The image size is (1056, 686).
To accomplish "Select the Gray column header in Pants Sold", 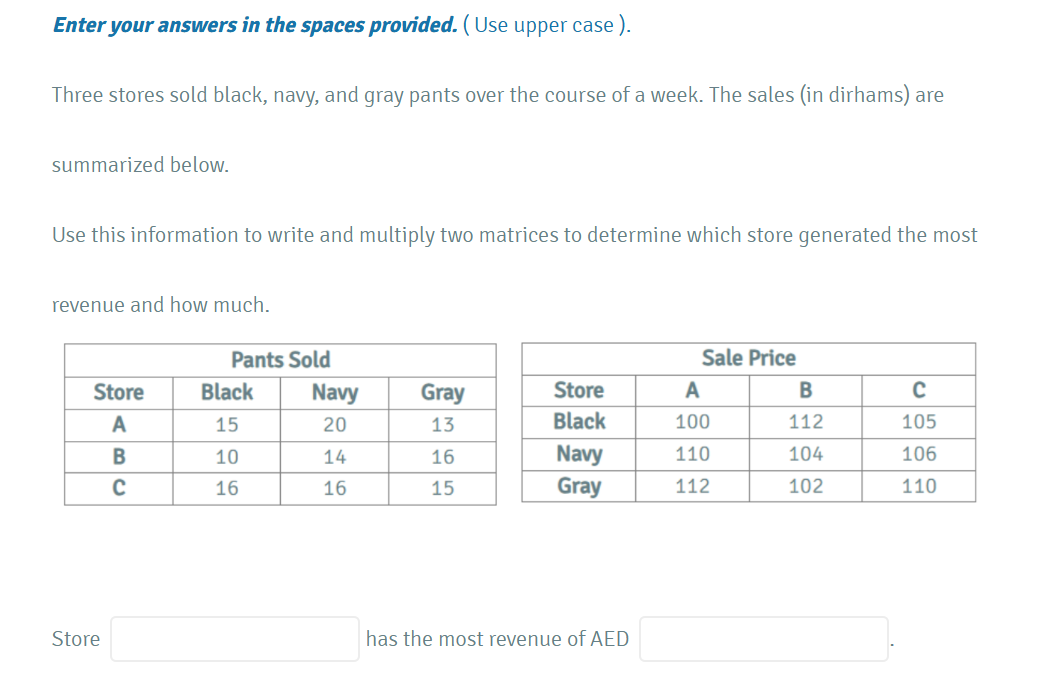I will click(x=442, y=392).
